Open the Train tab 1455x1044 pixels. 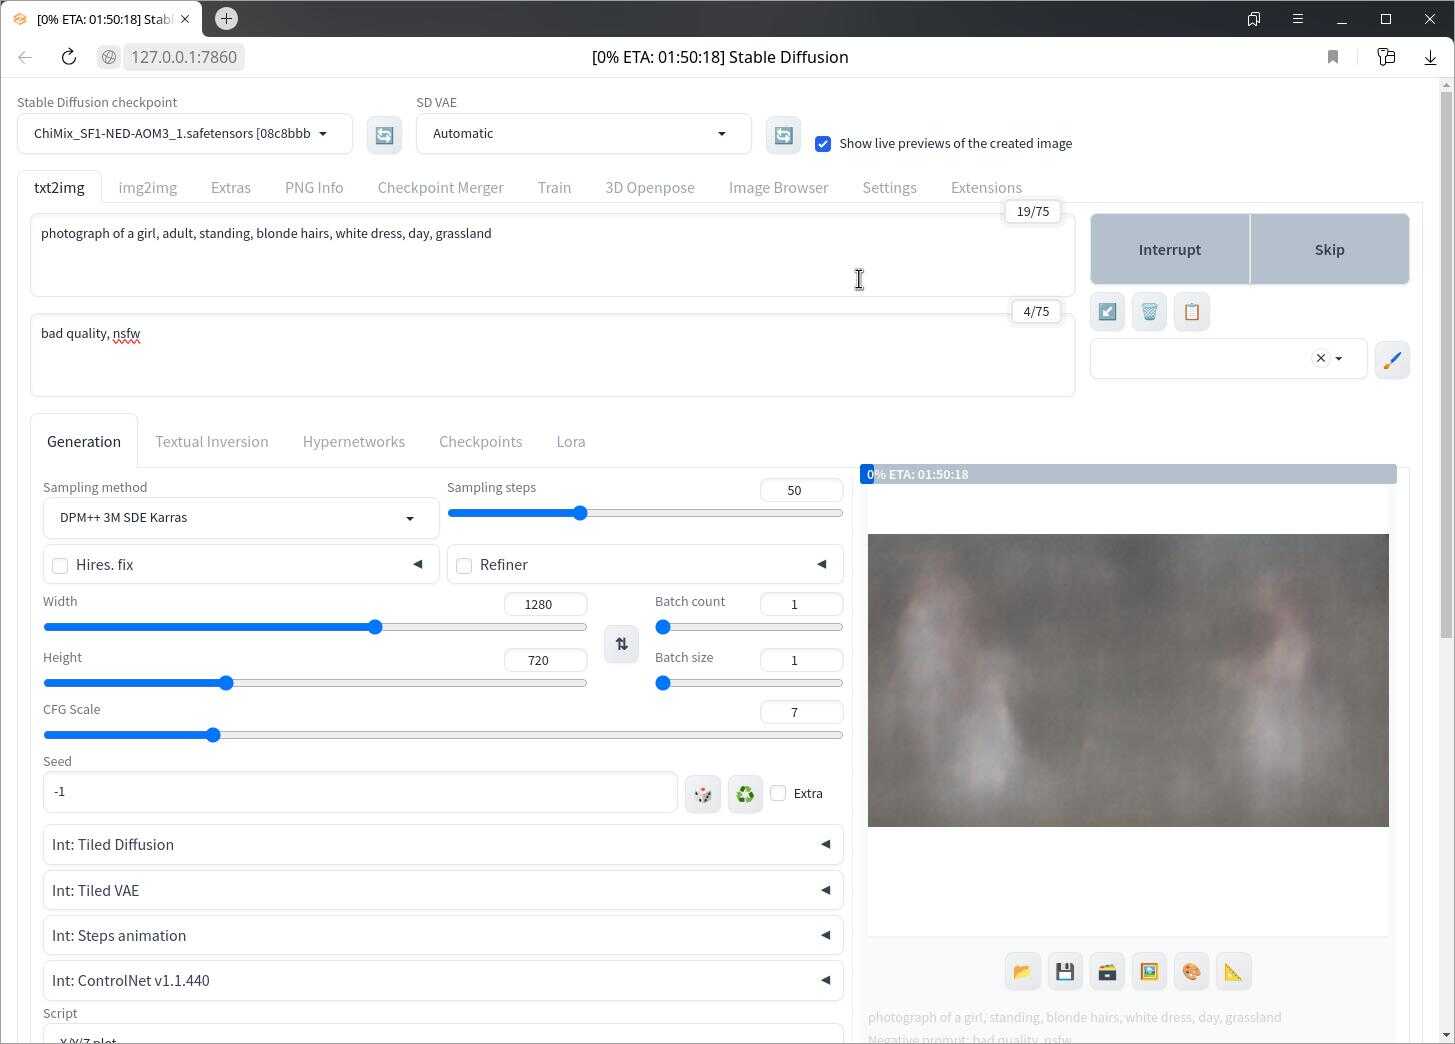click(554, 188)
